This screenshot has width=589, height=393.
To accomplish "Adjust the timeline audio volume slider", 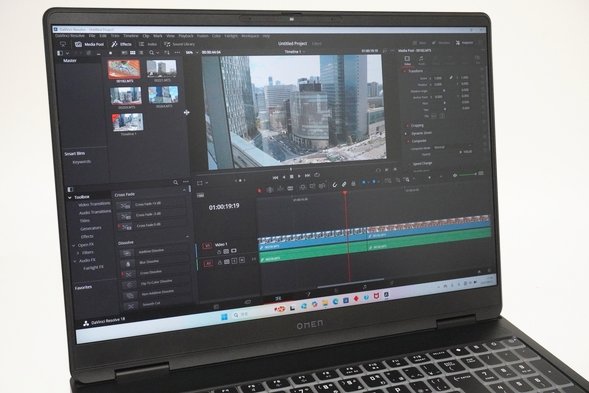I will coord(468,174).
